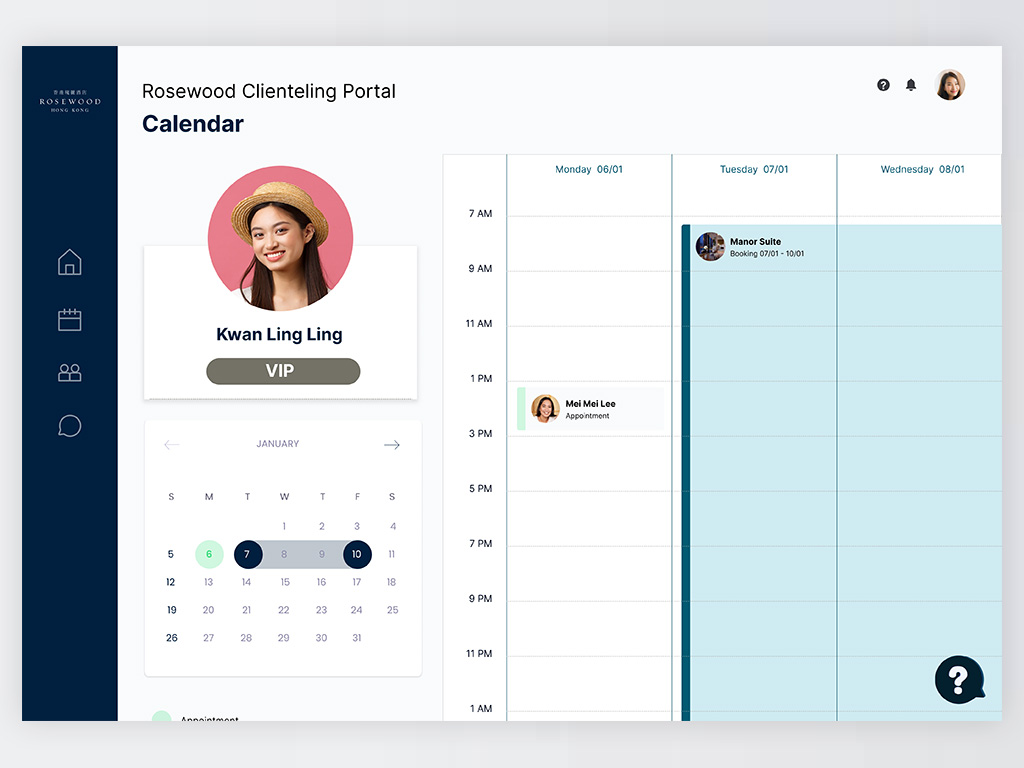This screenshot has height=768, width=1024.
Task: Click the 5 PM time label
Action: [481, 488]
